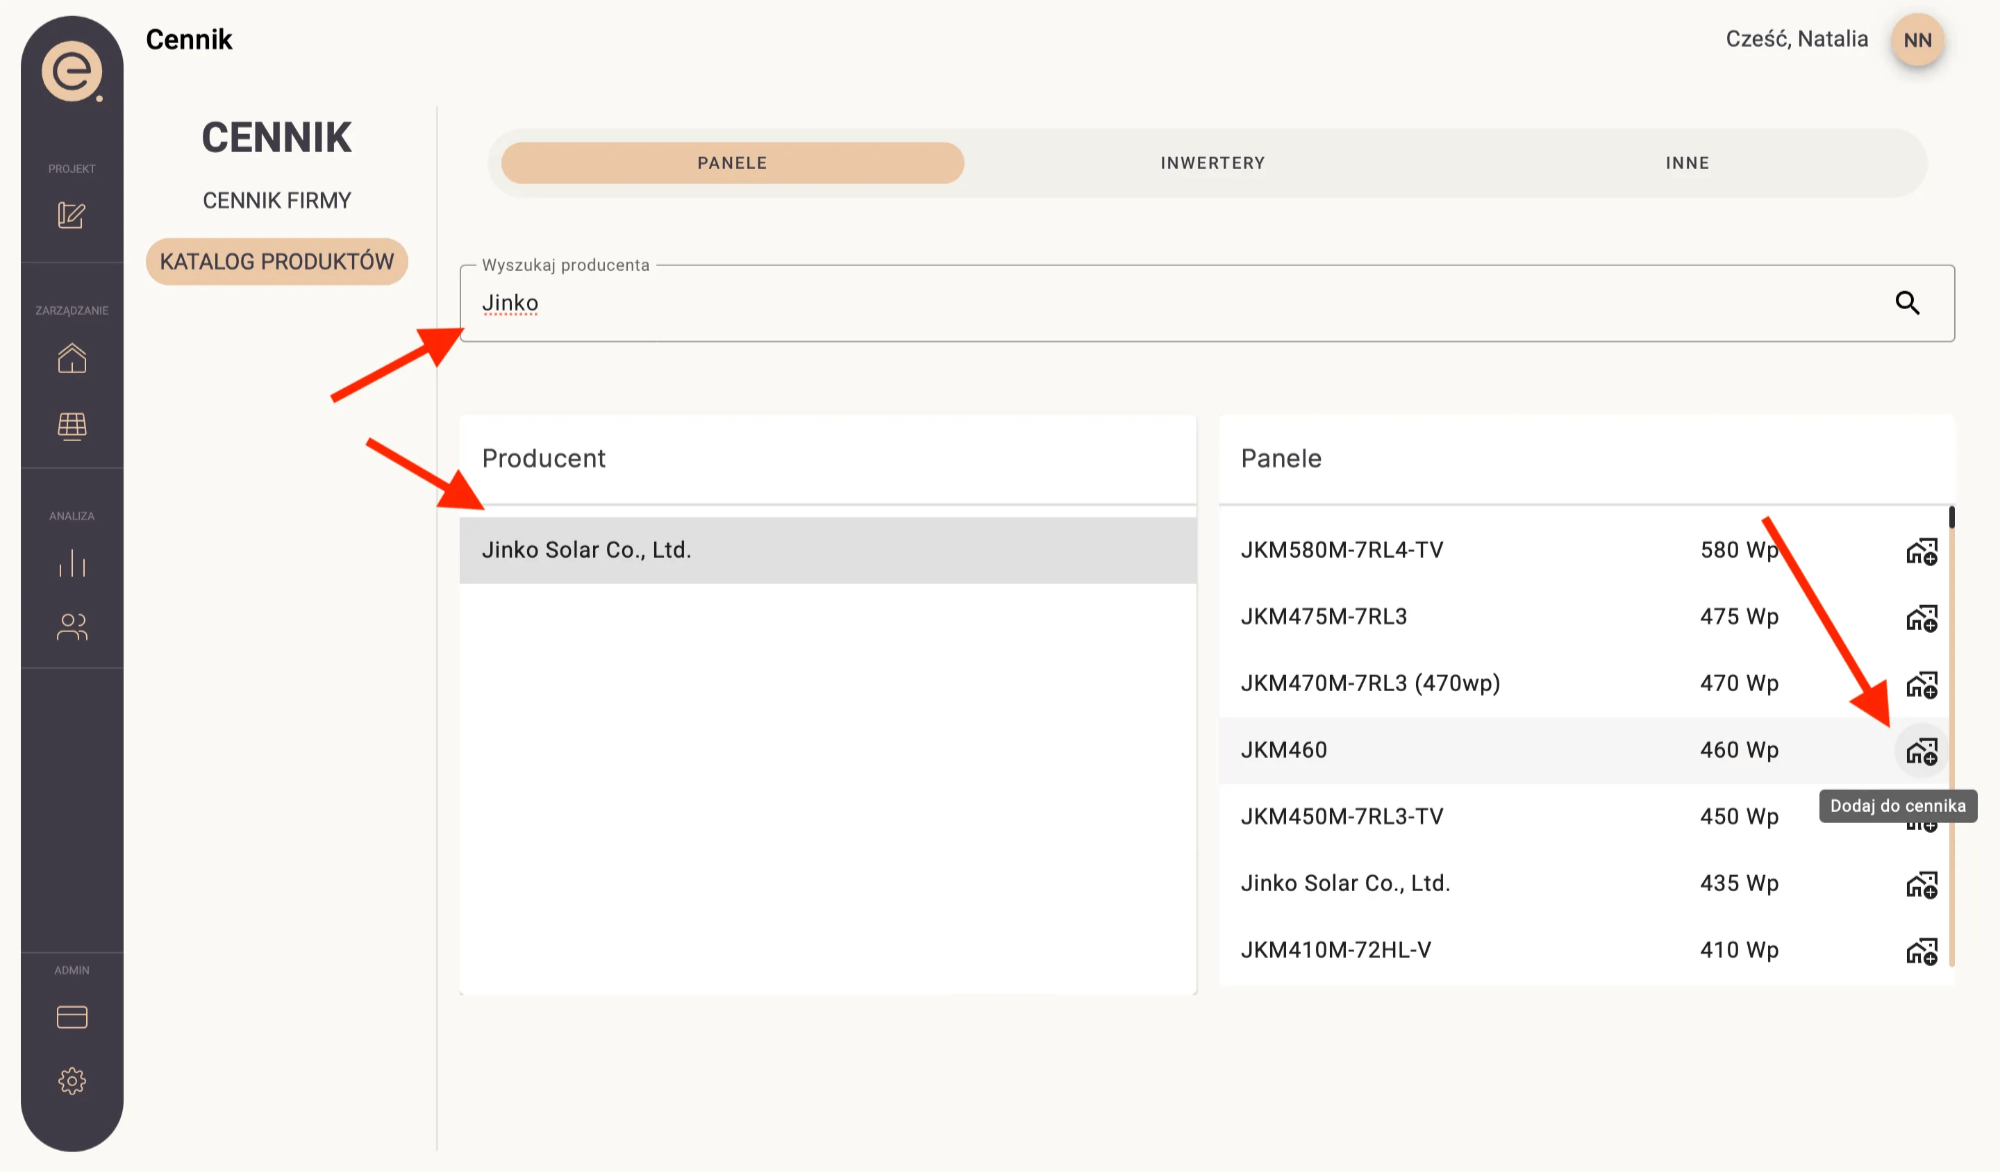2000x1172 pixels.
Task: Select the JKM475M-7RL3 panel row
Action: tap(1585, 617)
